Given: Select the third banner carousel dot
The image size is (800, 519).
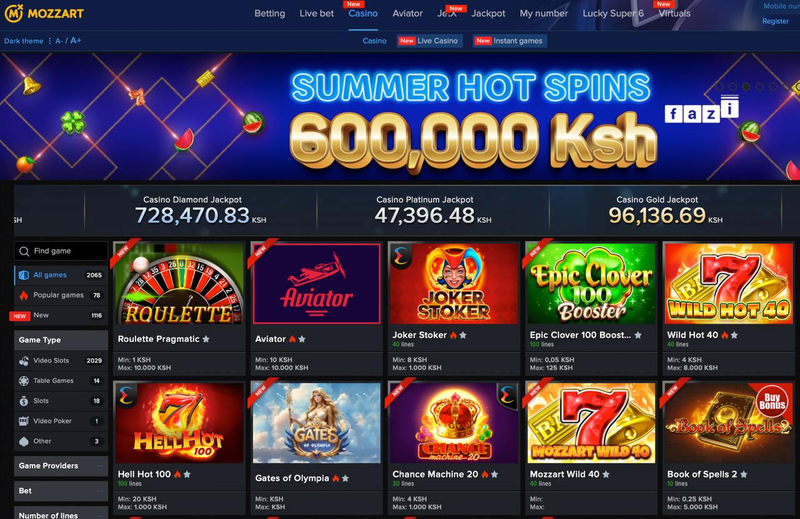Looking at the screenshot, I should click(746, 87).
